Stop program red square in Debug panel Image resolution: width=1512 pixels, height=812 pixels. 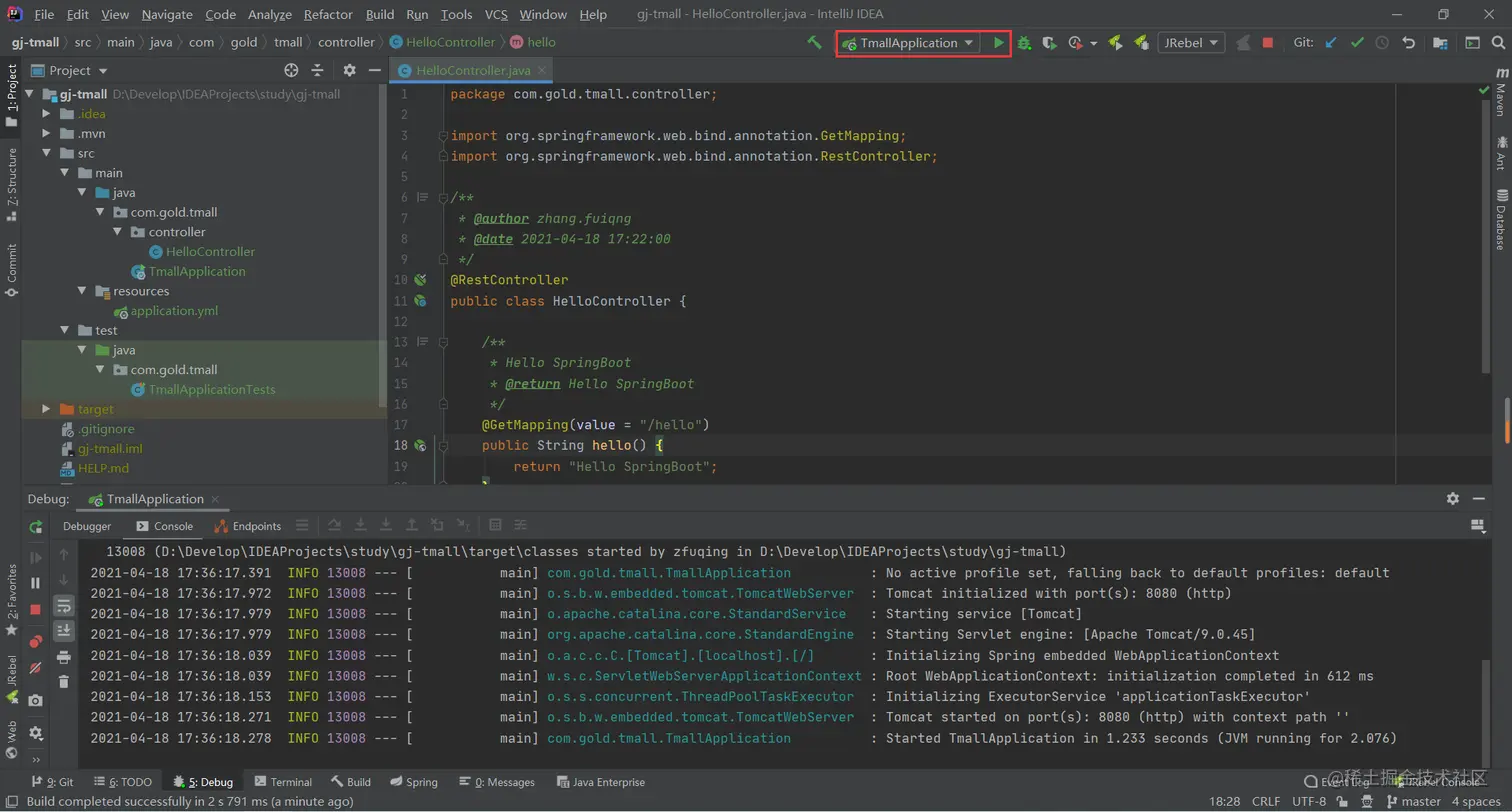pyautogui.click(x=36, y=608)
